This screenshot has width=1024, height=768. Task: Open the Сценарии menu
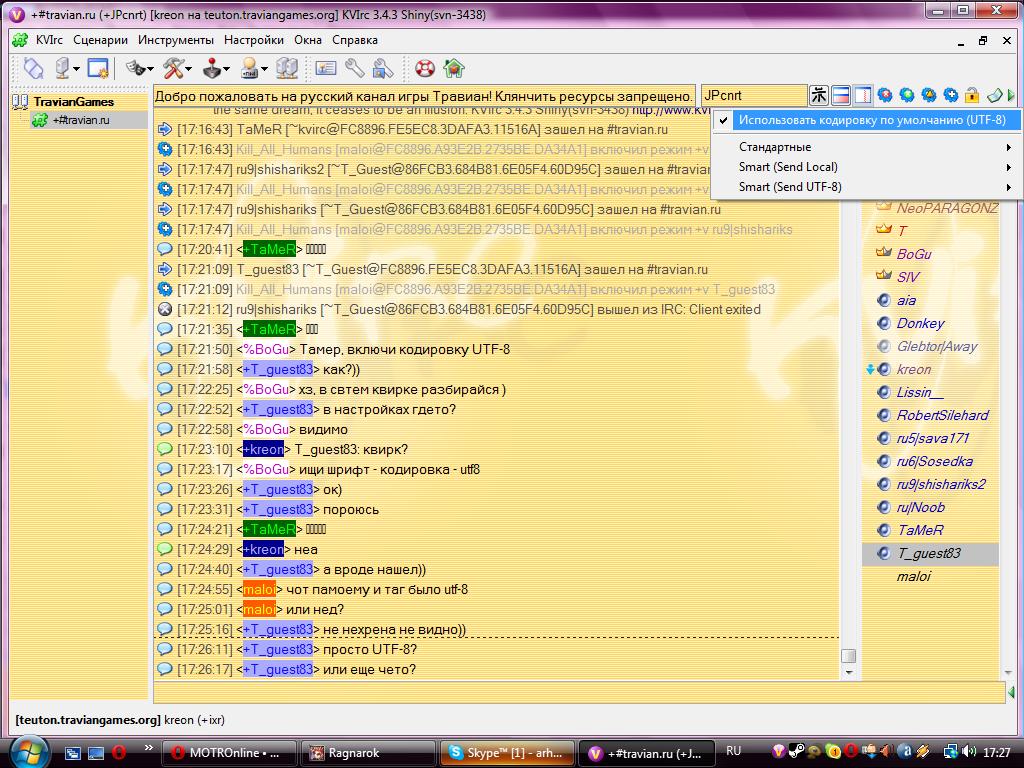coord(101,40)
